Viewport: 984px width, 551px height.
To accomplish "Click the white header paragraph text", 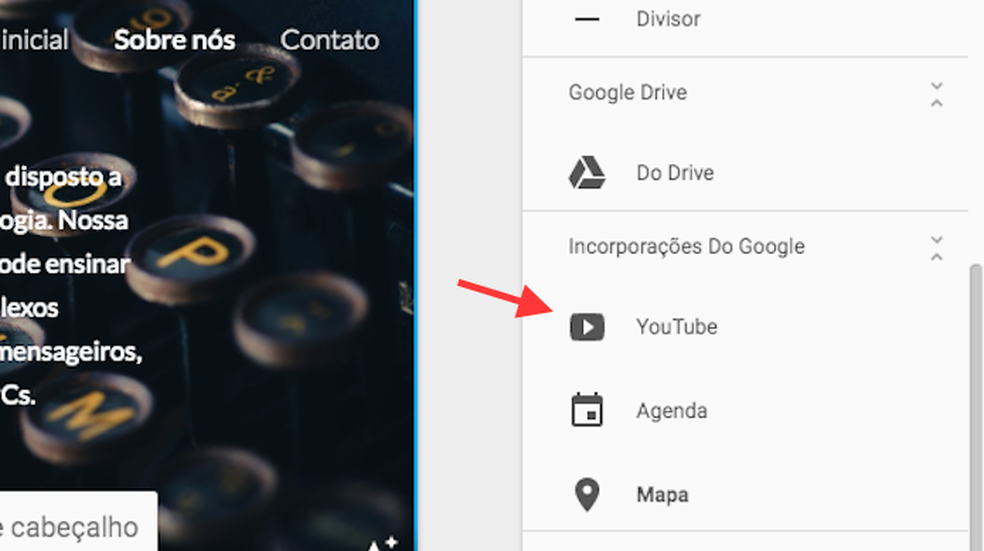I will (70, 285).
